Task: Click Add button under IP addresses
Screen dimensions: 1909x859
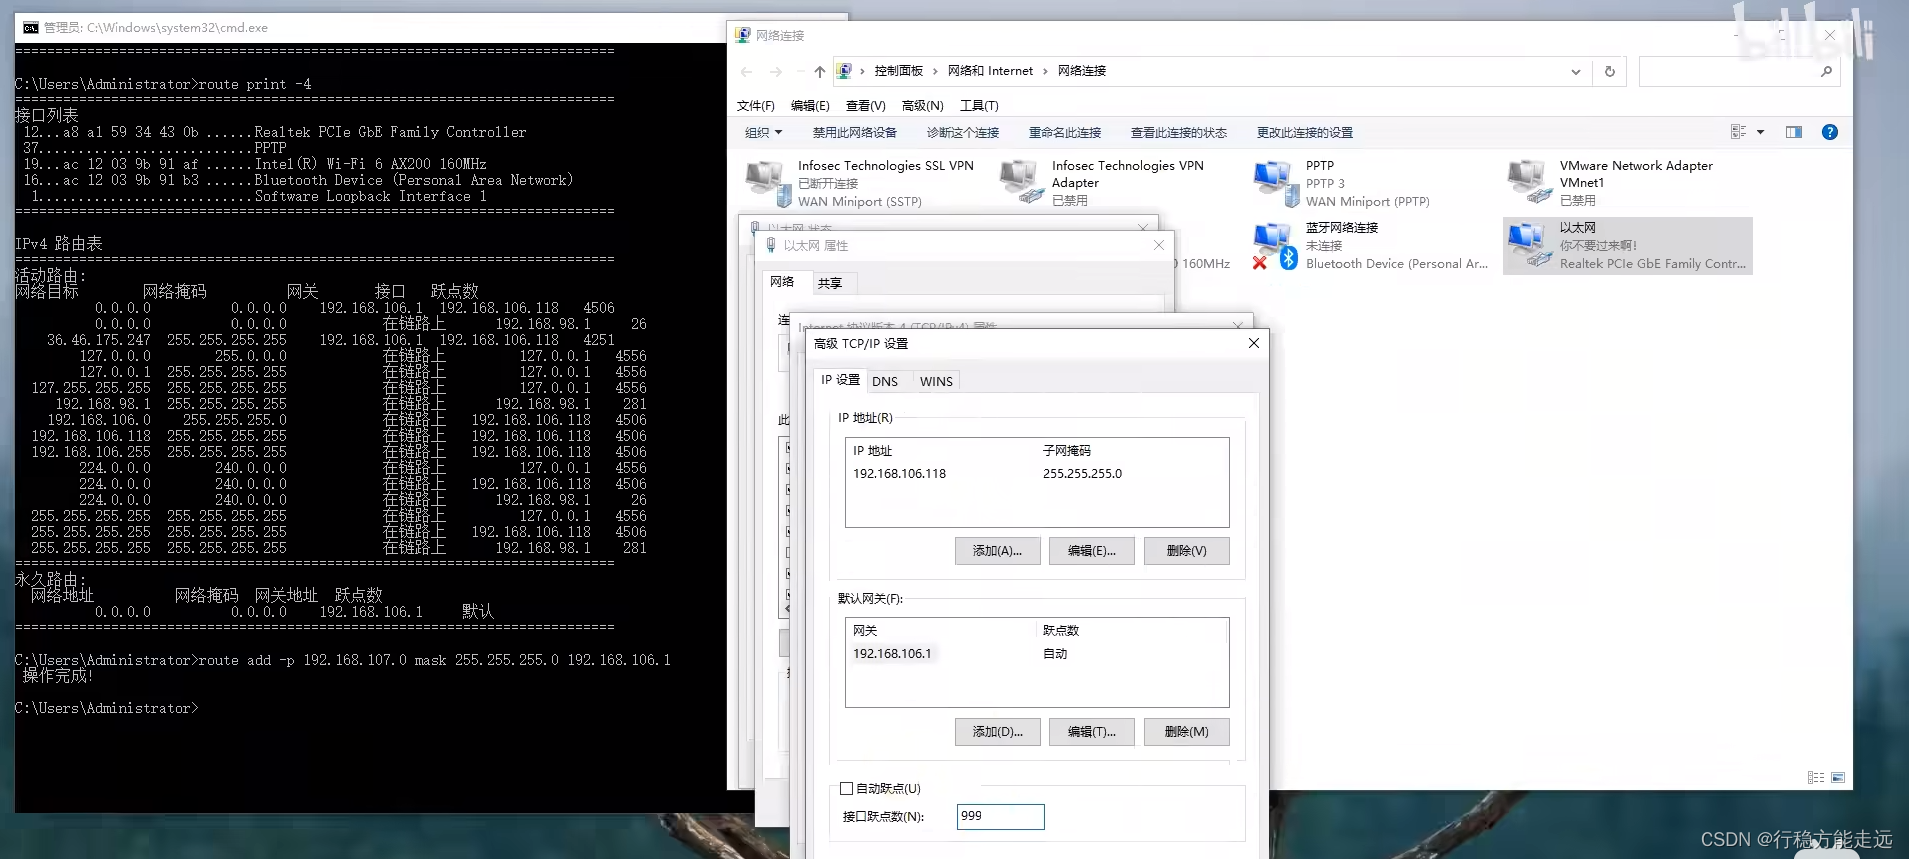Action: point(997,551)
